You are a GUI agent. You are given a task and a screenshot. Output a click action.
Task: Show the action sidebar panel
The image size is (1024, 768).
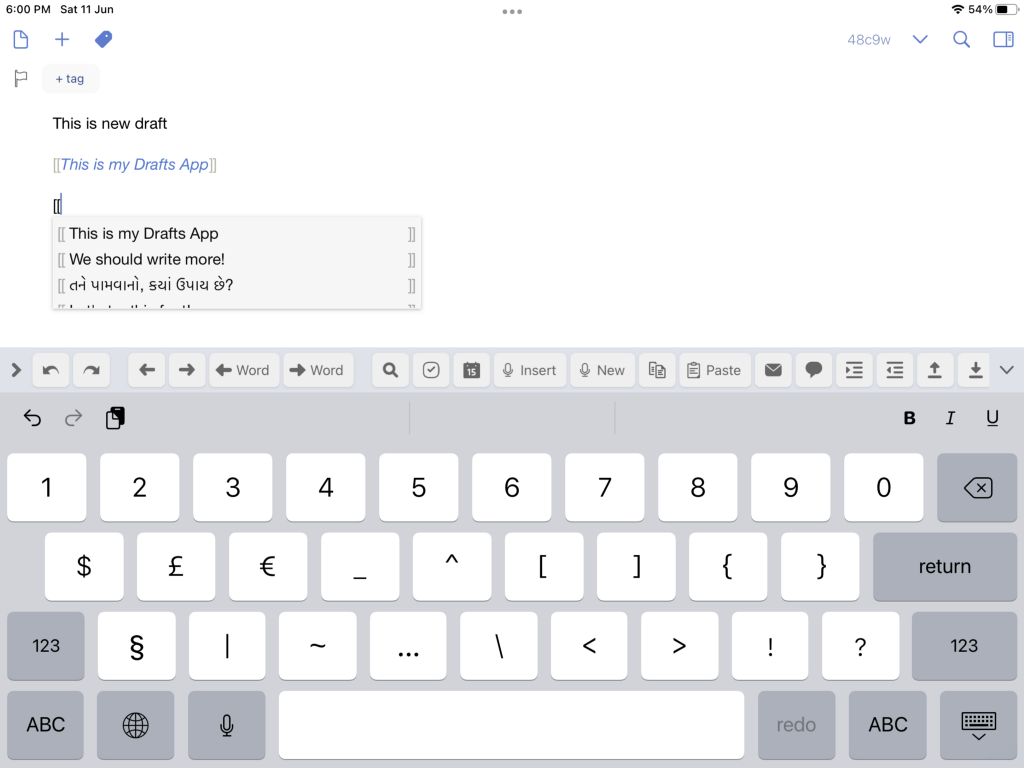[x=1003, y=40]
